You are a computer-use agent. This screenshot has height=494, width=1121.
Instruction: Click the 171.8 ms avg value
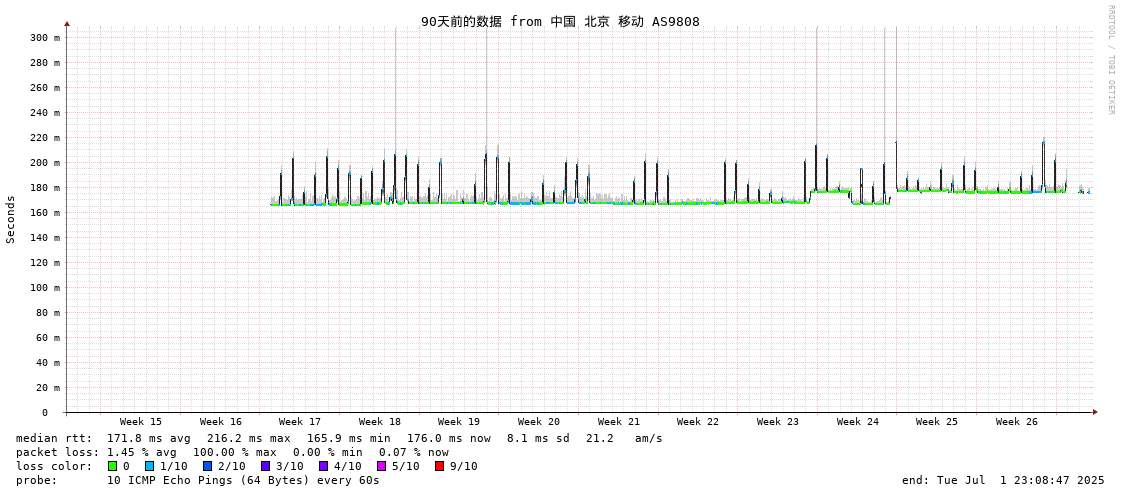tap(149, 438)
